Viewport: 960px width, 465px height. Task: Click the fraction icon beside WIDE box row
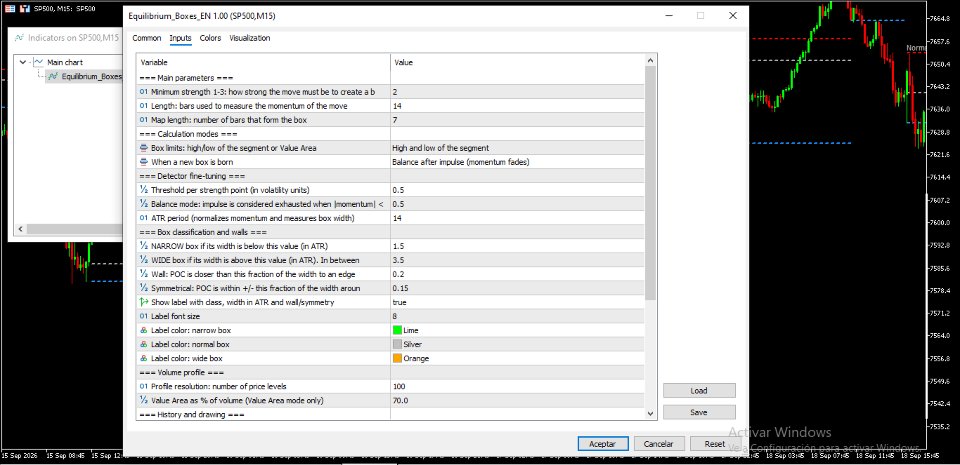tap(144, 260)
